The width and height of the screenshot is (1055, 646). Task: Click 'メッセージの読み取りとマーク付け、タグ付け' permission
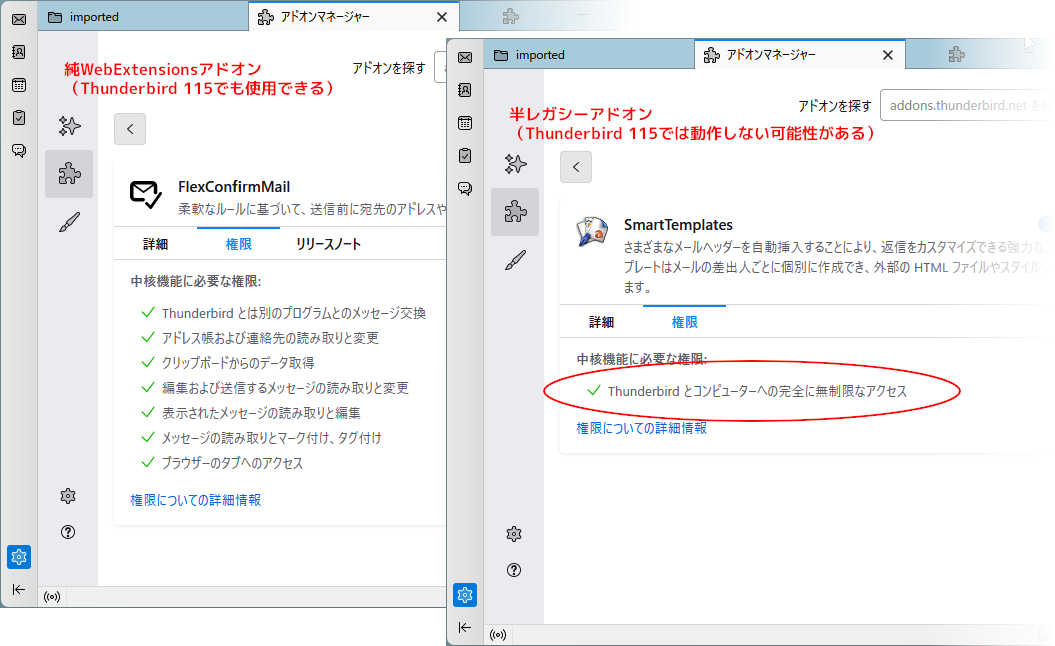point(272,438)
